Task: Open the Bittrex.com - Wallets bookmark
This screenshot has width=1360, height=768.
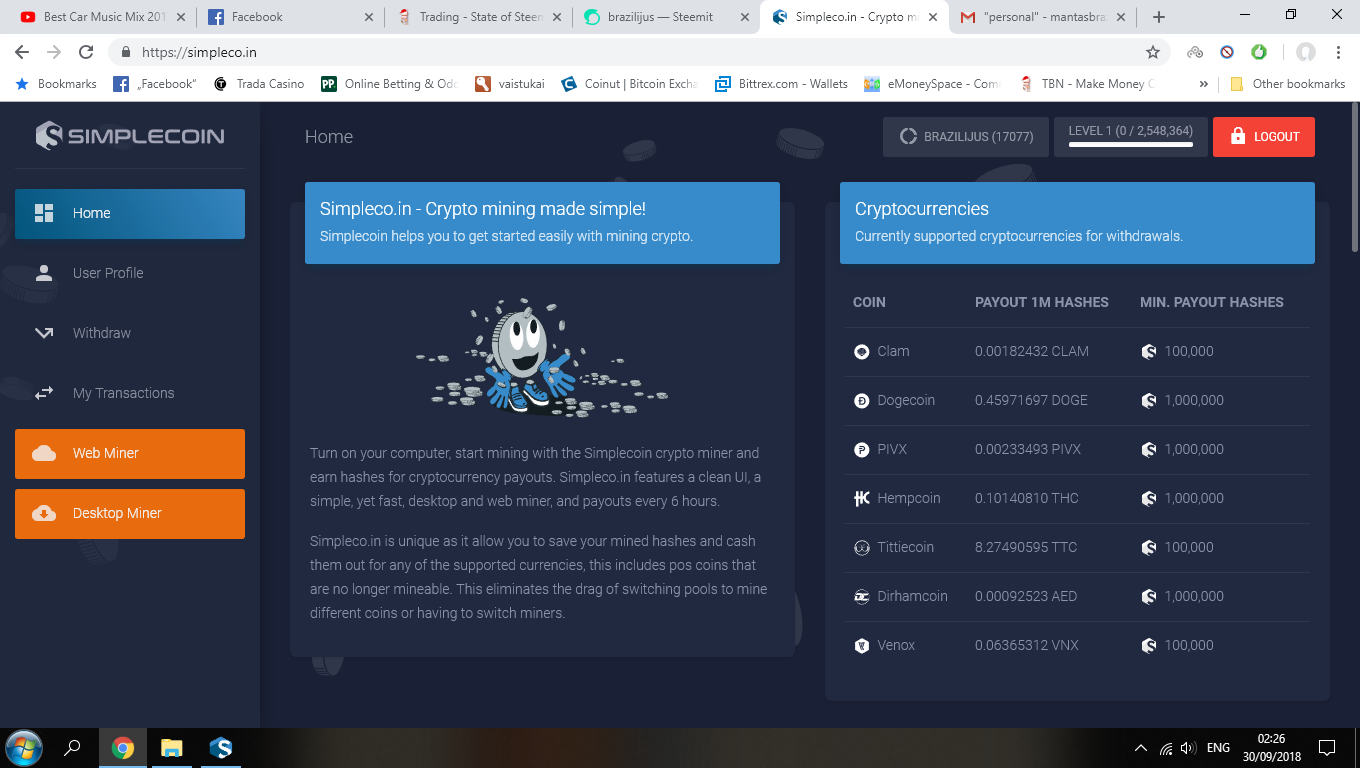Action: 781,84
